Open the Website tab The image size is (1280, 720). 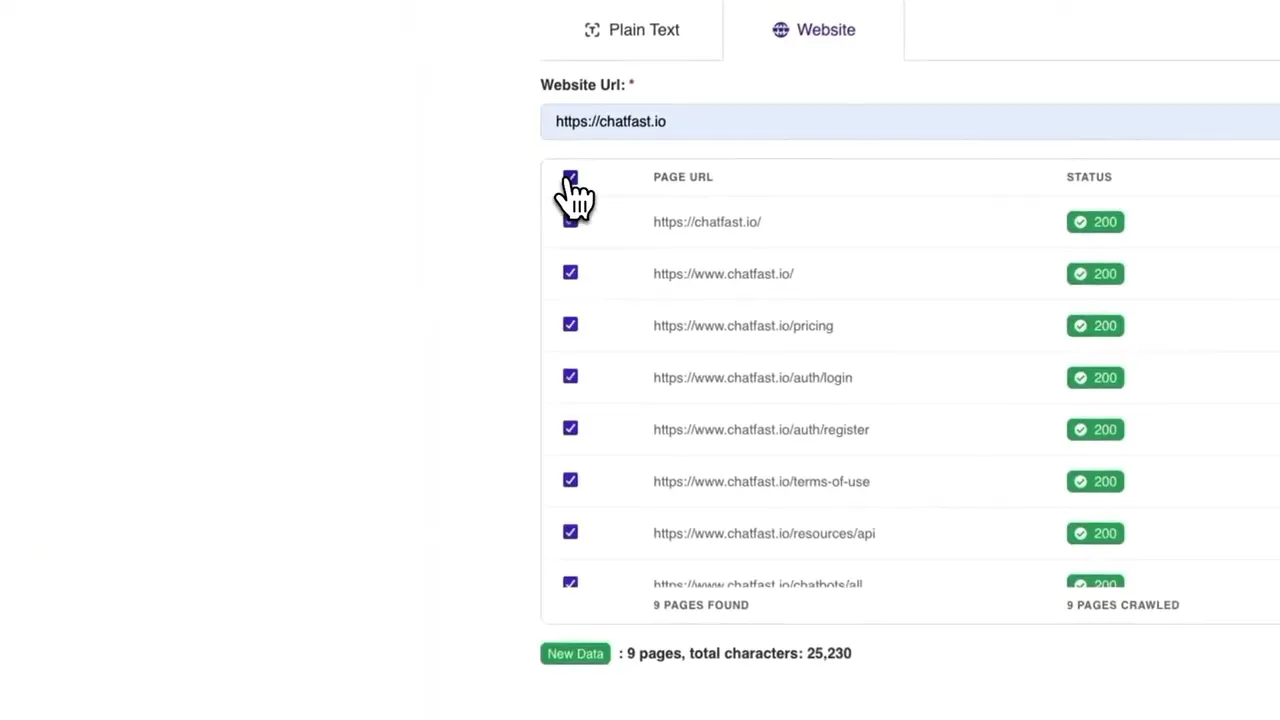[814, 30]
